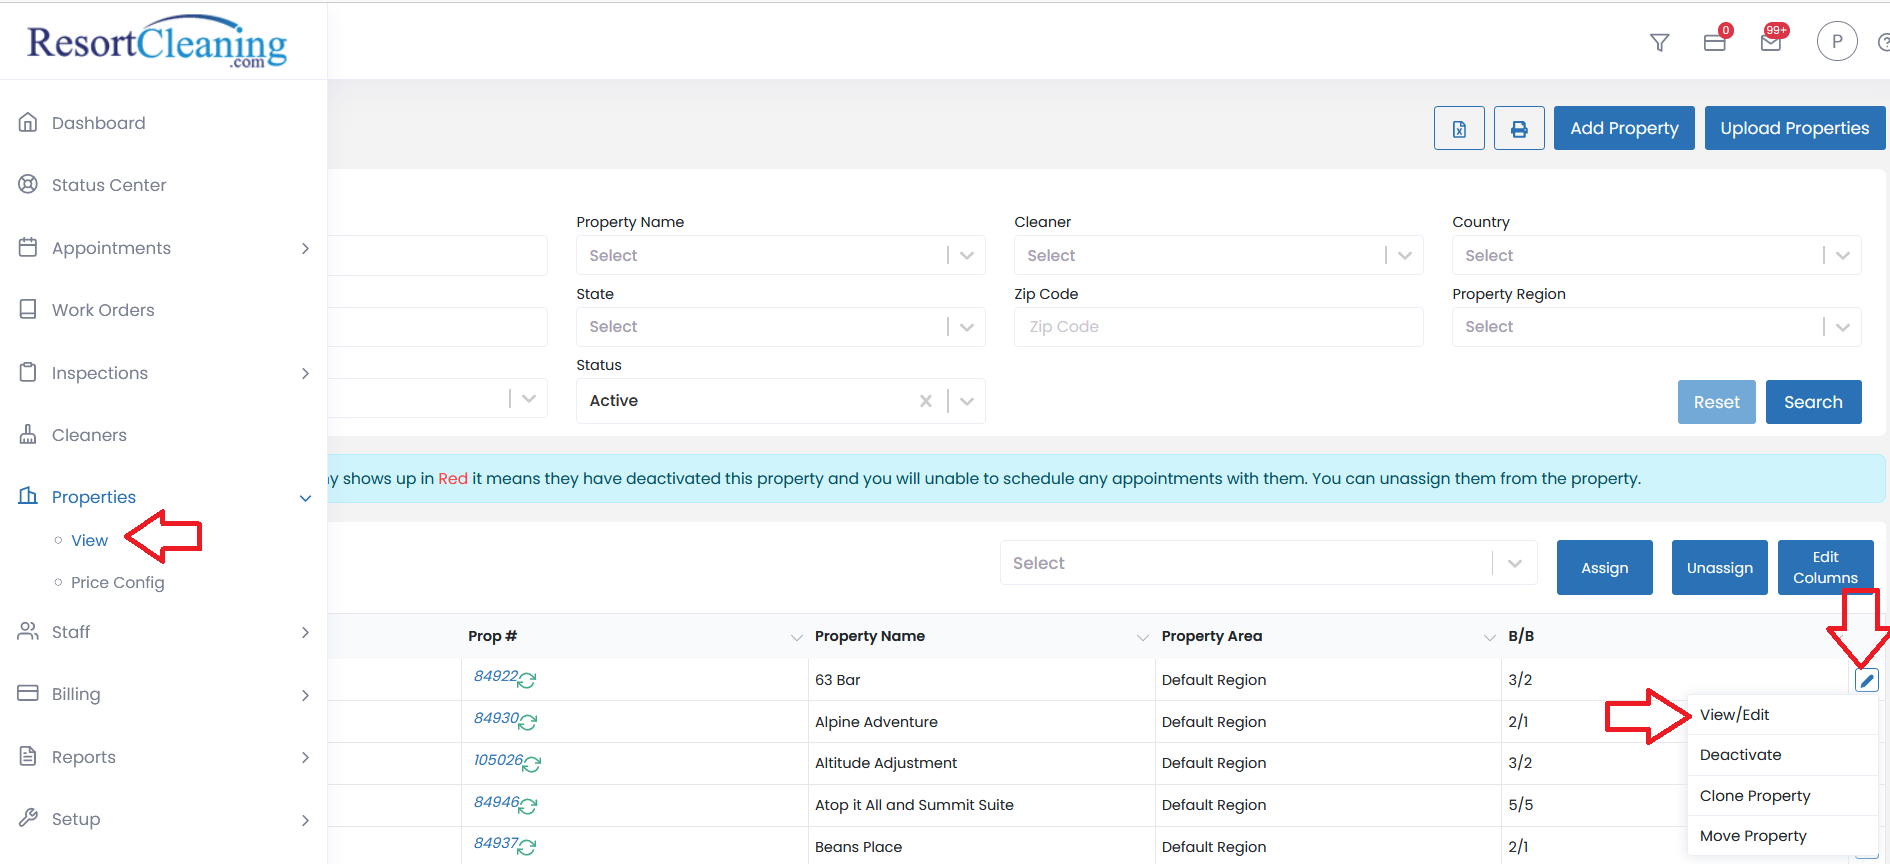Select Deactivate from the context menu
Image resolution: width=1890 pixels, height=864 pixels.
(1740, 755)
